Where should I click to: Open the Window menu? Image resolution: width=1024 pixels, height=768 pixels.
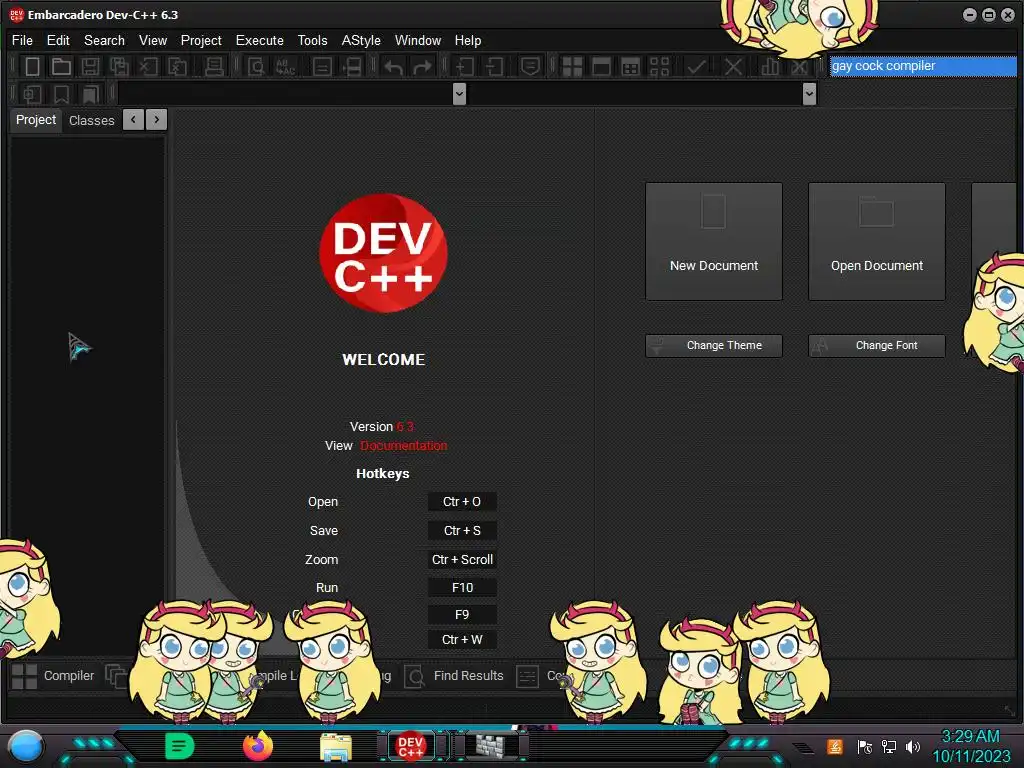[x=418, y=40]
